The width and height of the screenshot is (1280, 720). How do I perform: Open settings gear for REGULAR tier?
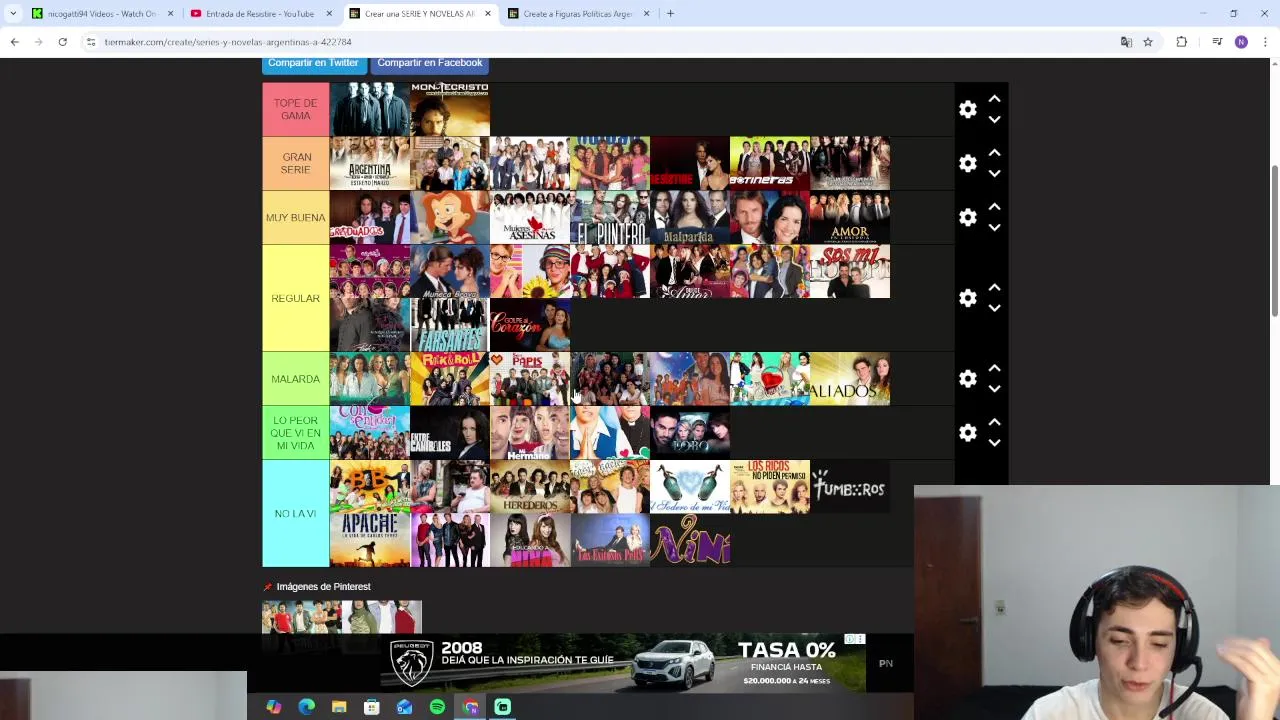click(x=967, y=298)
